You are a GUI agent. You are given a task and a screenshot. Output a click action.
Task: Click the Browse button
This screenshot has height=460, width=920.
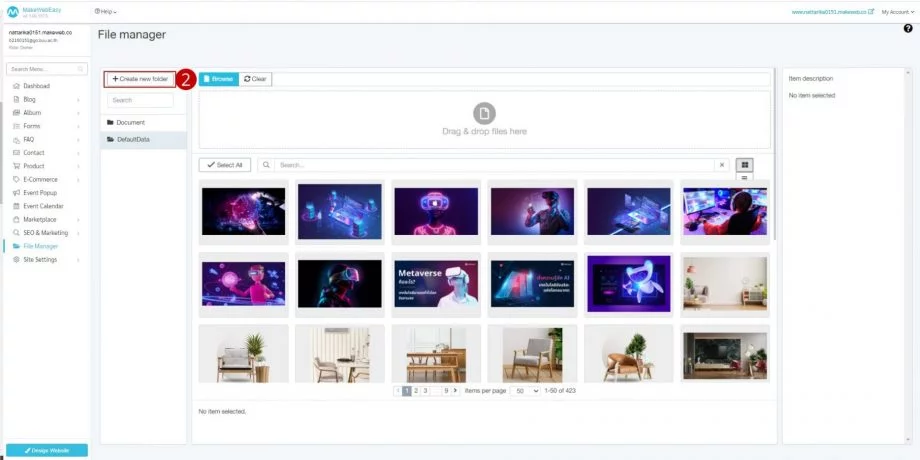point(219,79)
